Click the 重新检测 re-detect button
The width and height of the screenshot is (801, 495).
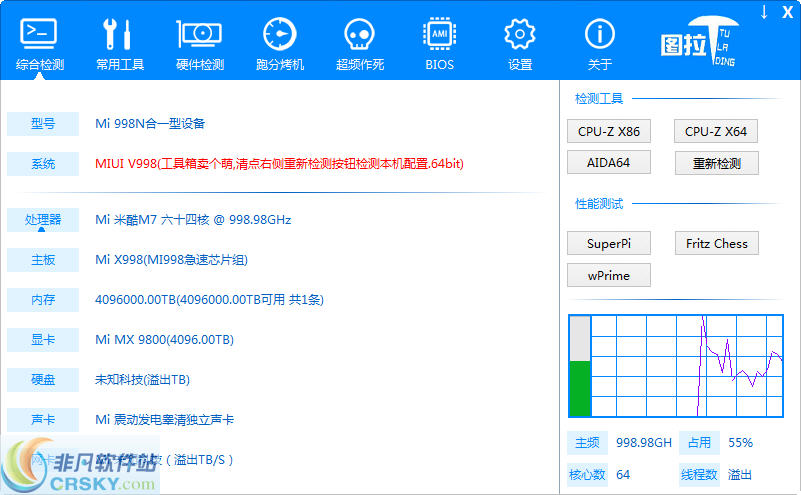tap(717, 163)
